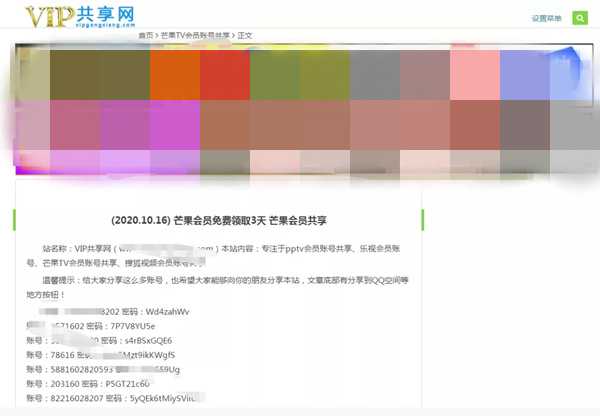Click the password text Wd4zahWv

pos(161,311)
